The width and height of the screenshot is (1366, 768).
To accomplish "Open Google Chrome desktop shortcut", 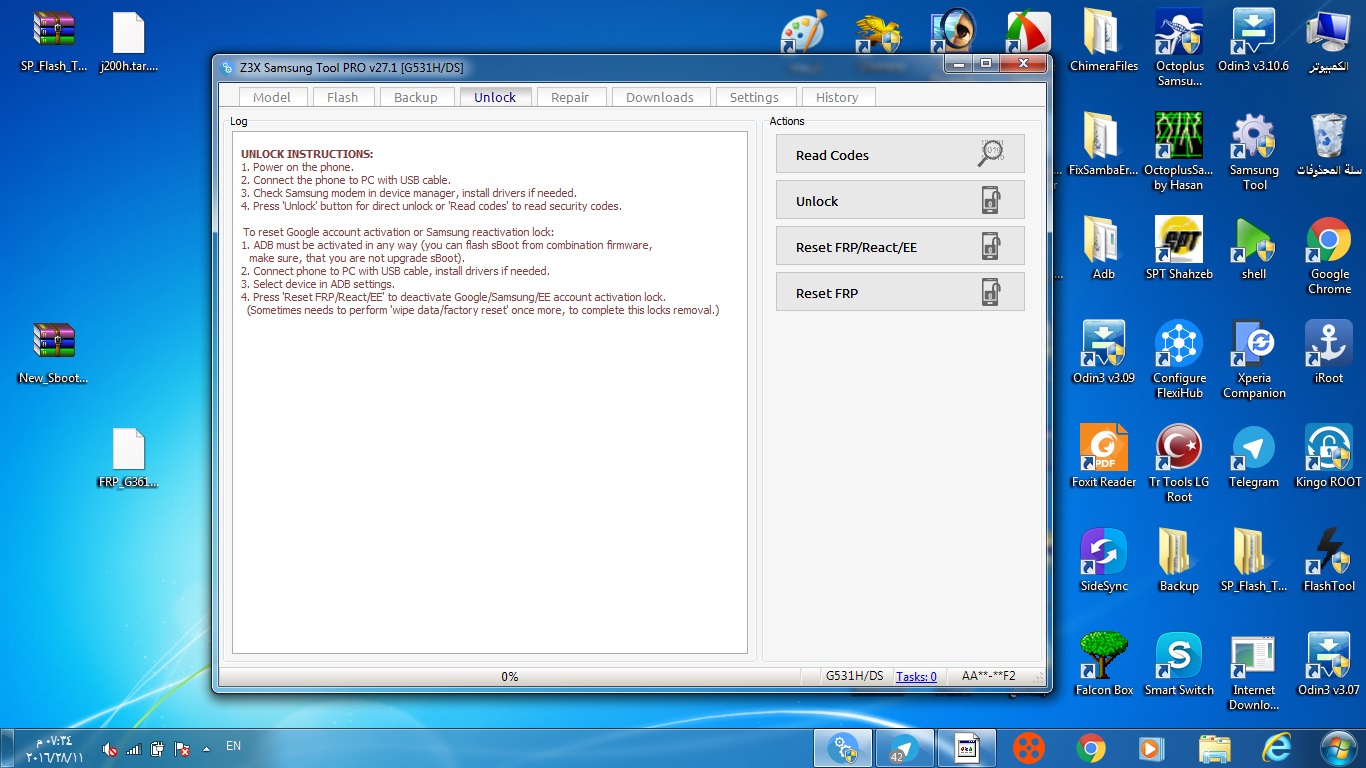I will (1329, 256).
